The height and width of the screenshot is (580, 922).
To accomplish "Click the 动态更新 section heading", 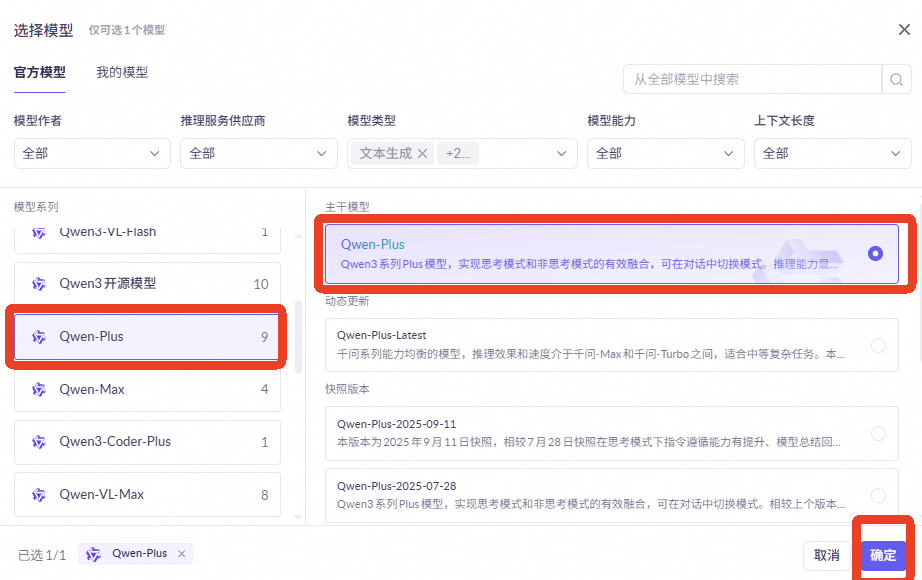I will click(347, 301).
